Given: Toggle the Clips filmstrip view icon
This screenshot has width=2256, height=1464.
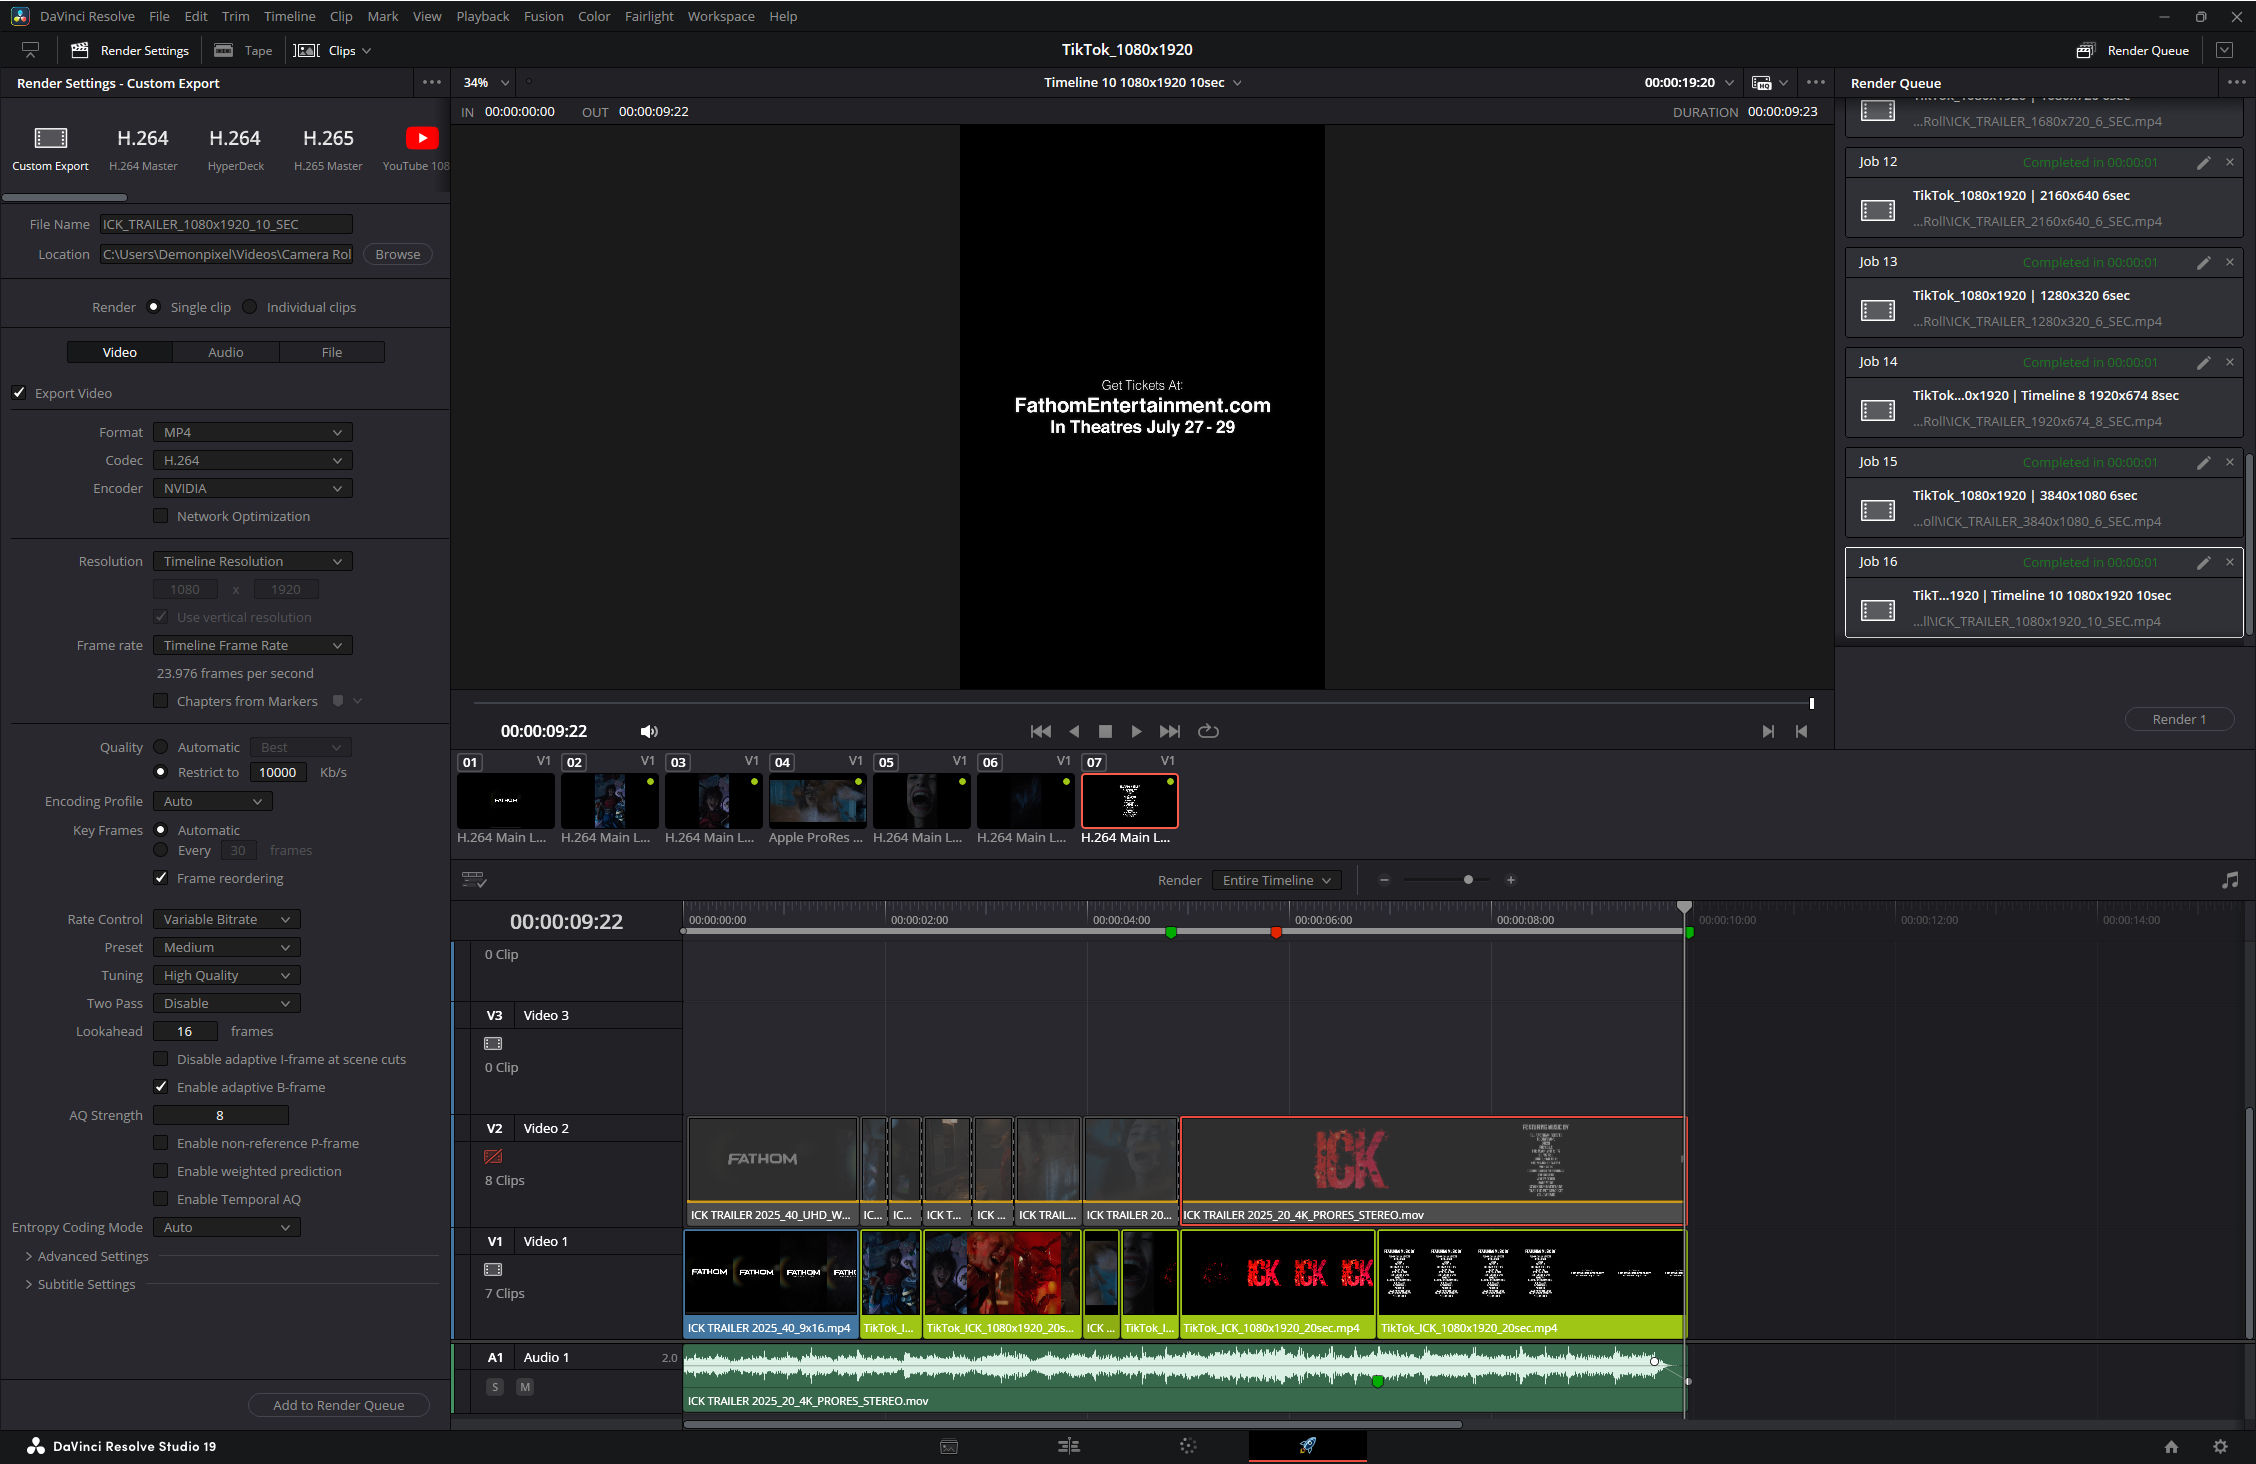Looking at the screenshot, I should [x=306, y=50].
